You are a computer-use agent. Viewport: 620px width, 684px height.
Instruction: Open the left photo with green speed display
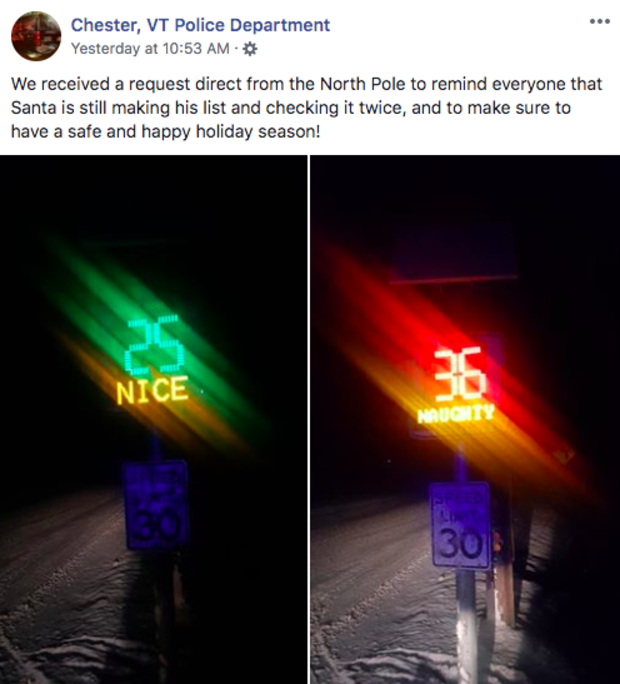[x=154, y=419]
